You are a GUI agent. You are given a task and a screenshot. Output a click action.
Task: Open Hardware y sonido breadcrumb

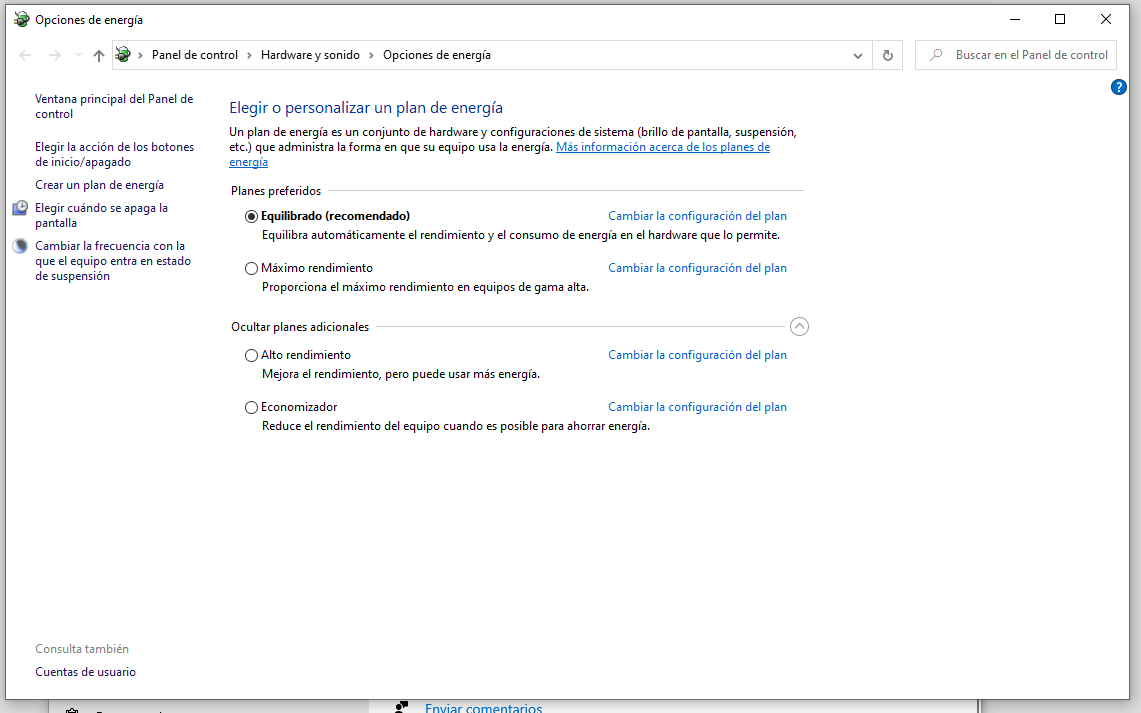(x=310, y=55)
